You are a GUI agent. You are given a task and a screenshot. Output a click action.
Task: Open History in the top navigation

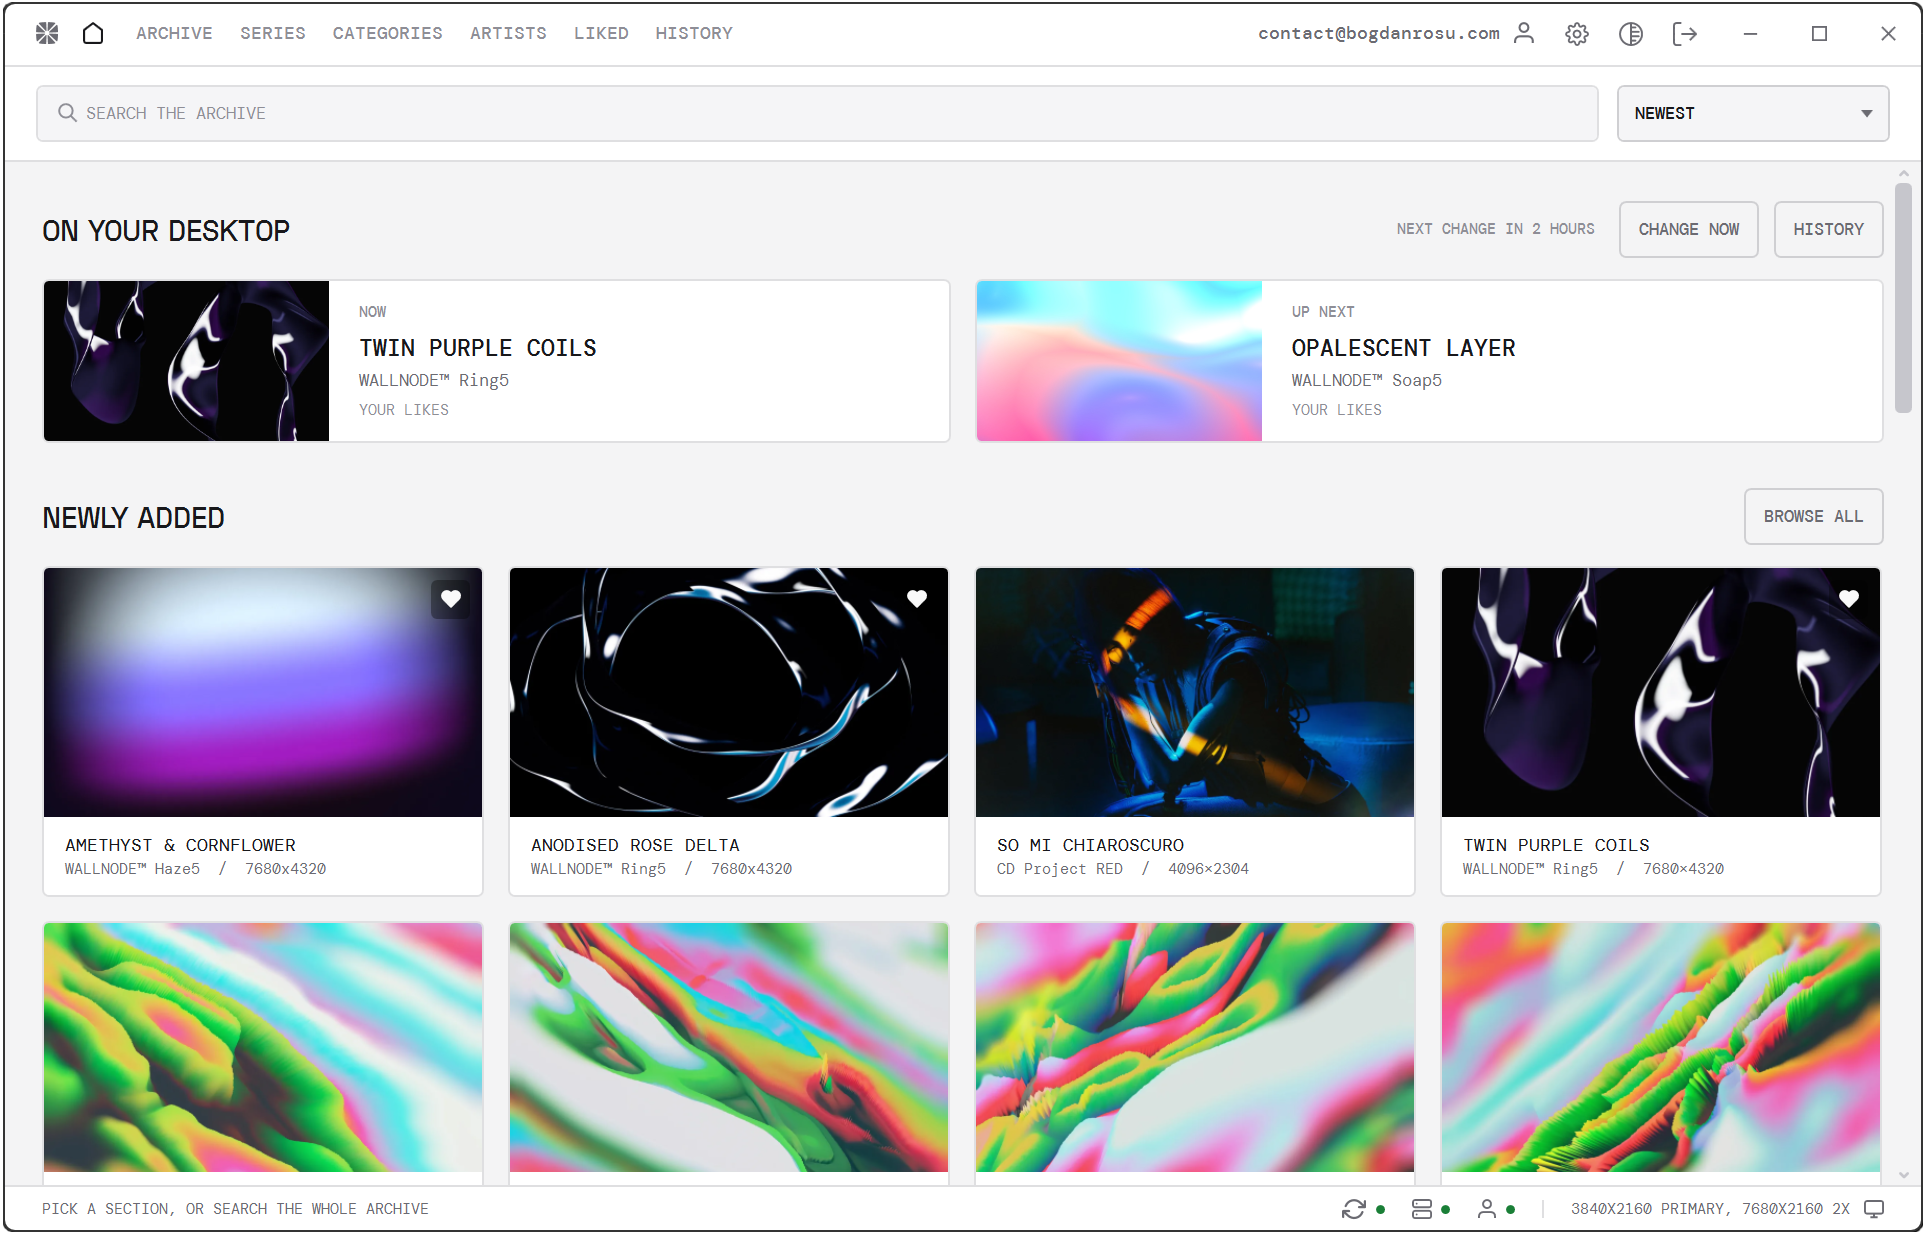[x=694, y=33]
